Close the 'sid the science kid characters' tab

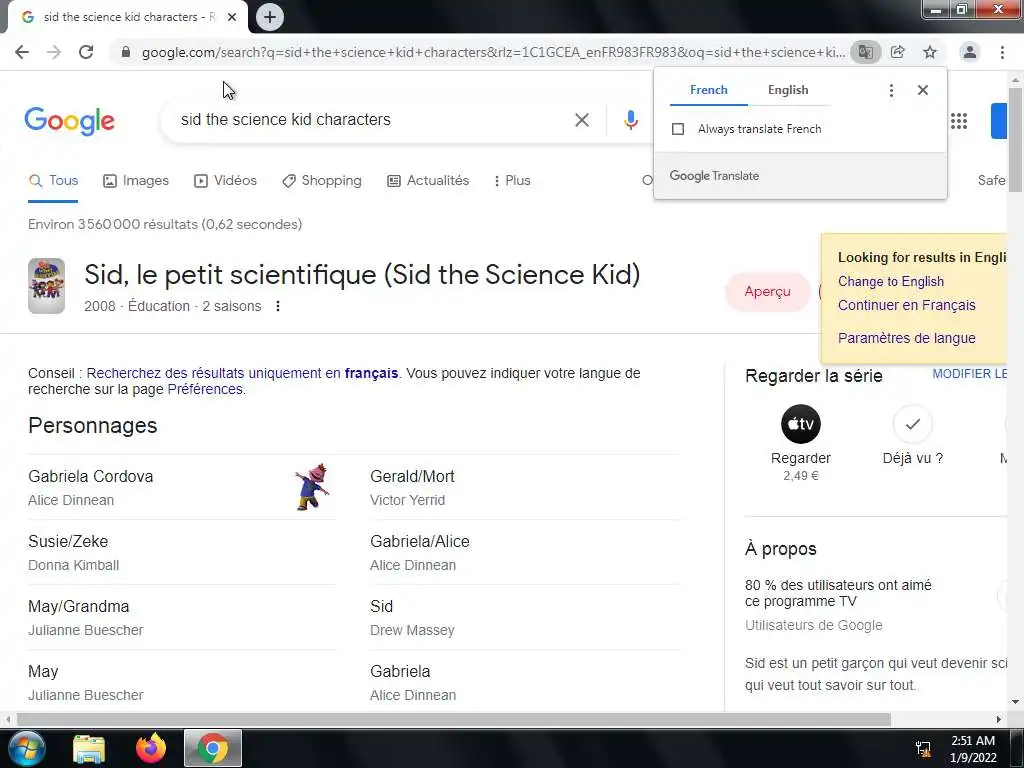(232, 17)
